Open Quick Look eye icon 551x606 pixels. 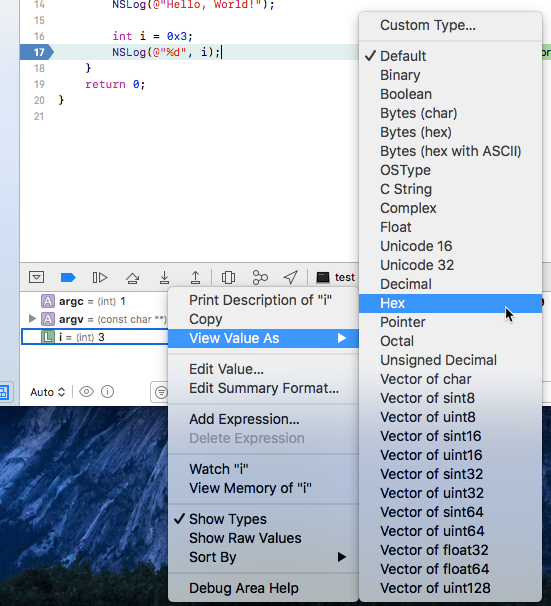coord(86,392)
